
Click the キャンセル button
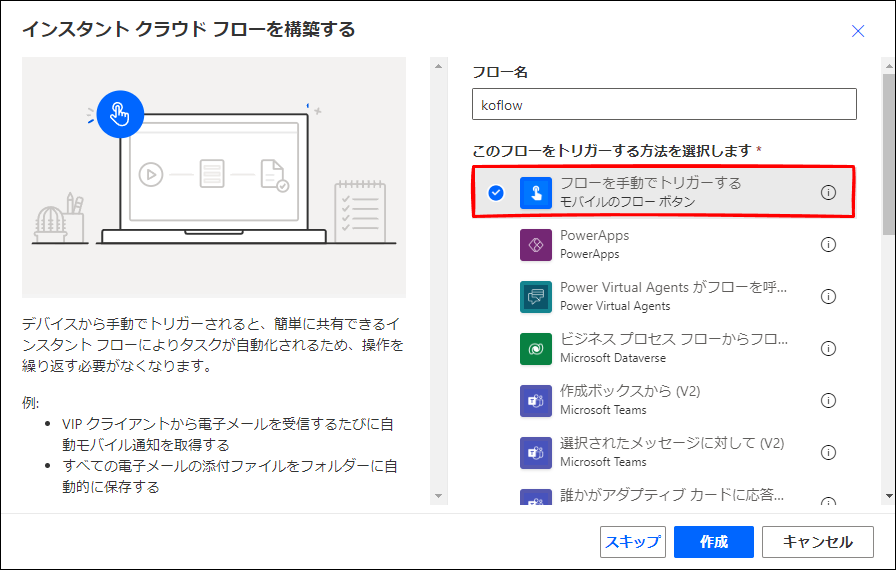click(x=818, y=541)
